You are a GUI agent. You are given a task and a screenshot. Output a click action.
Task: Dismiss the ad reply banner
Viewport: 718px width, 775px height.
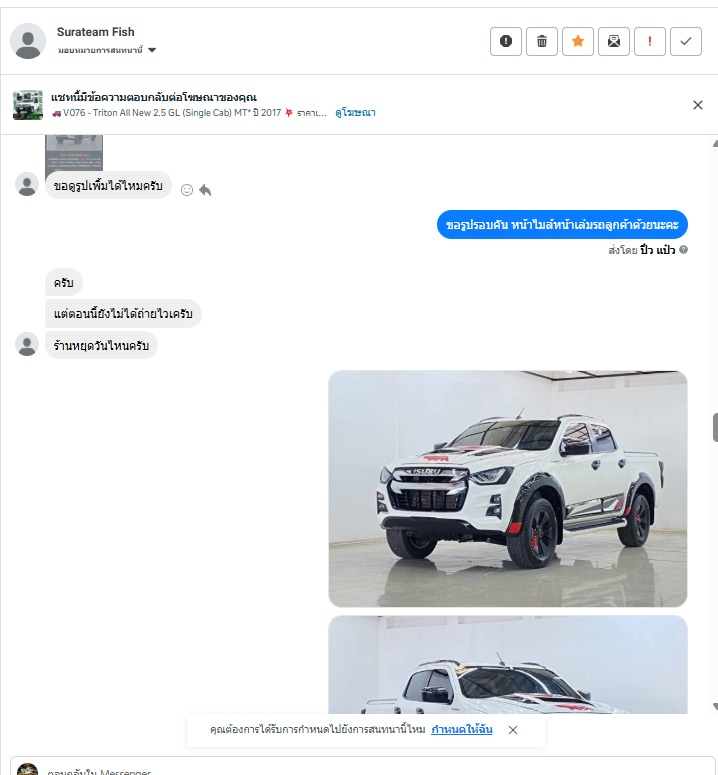[x=698, y=105]
